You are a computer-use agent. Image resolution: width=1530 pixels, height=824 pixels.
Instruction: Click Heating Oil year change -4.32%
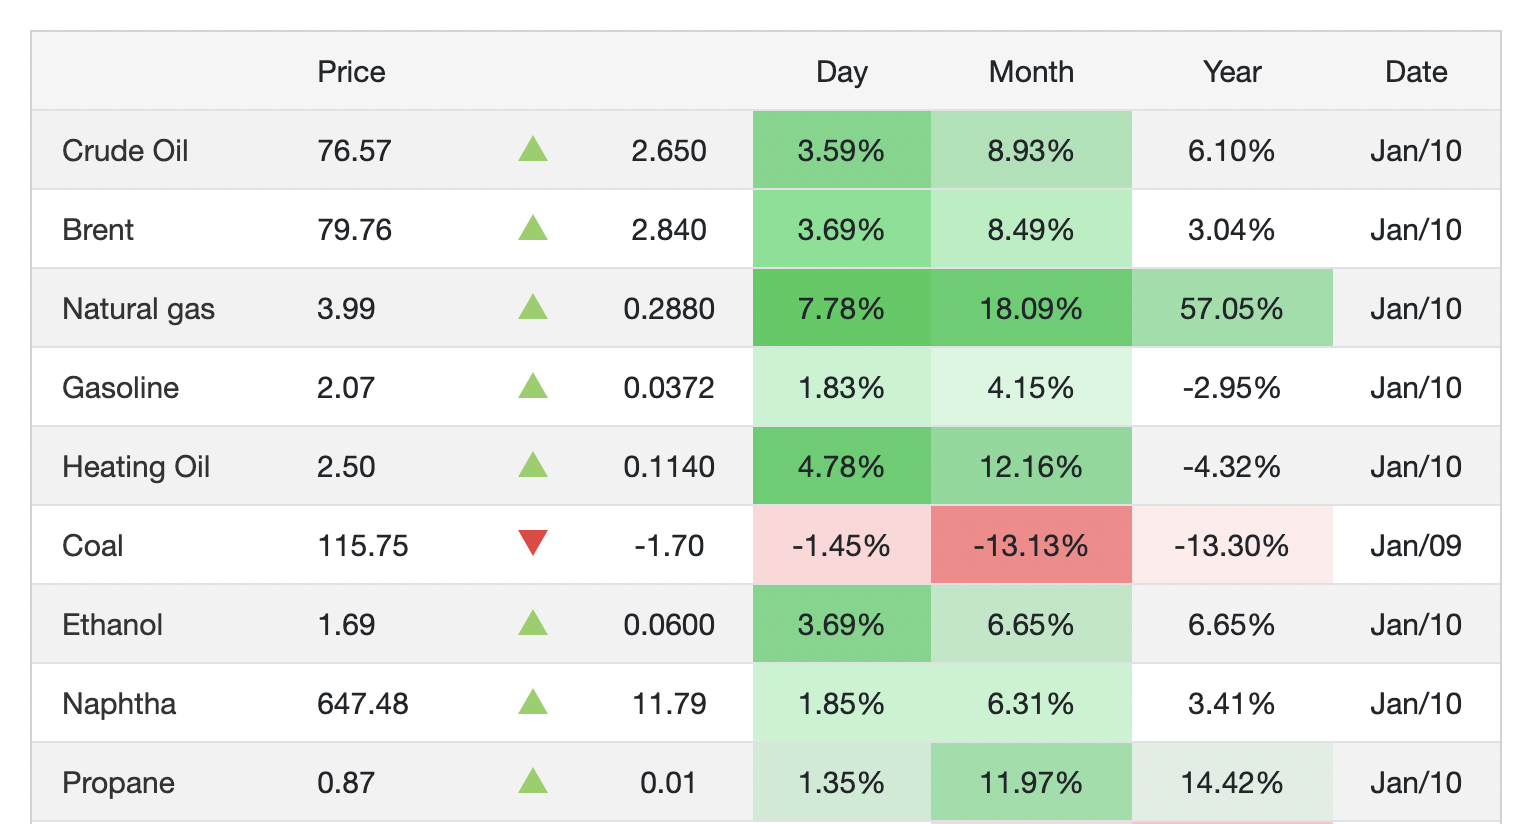1231,467
